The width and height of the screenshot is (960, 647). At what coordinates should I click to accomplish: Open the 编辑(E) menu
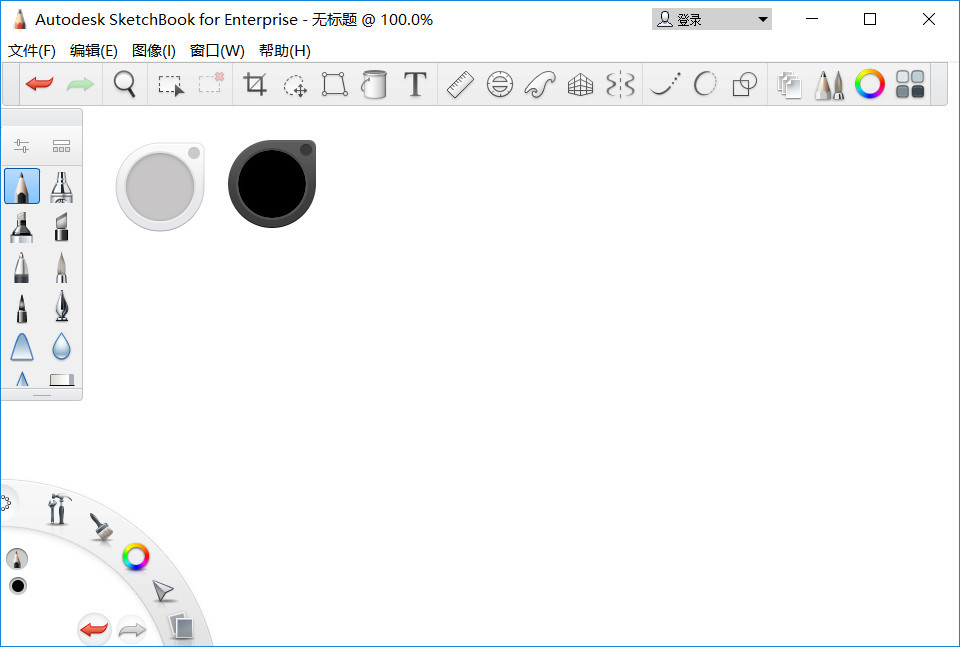click(94, 51)
